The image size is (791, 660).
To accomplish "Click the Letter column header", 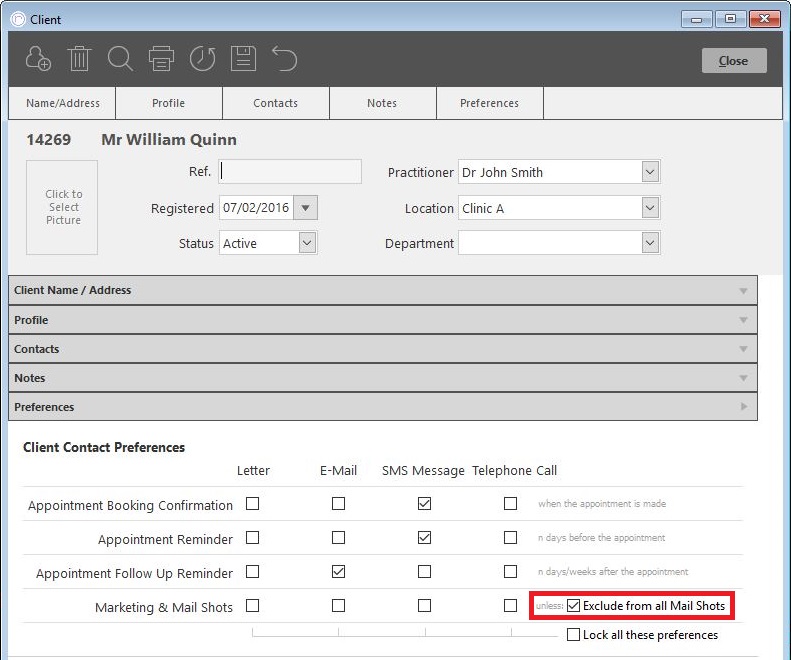I will pos(253,471).
